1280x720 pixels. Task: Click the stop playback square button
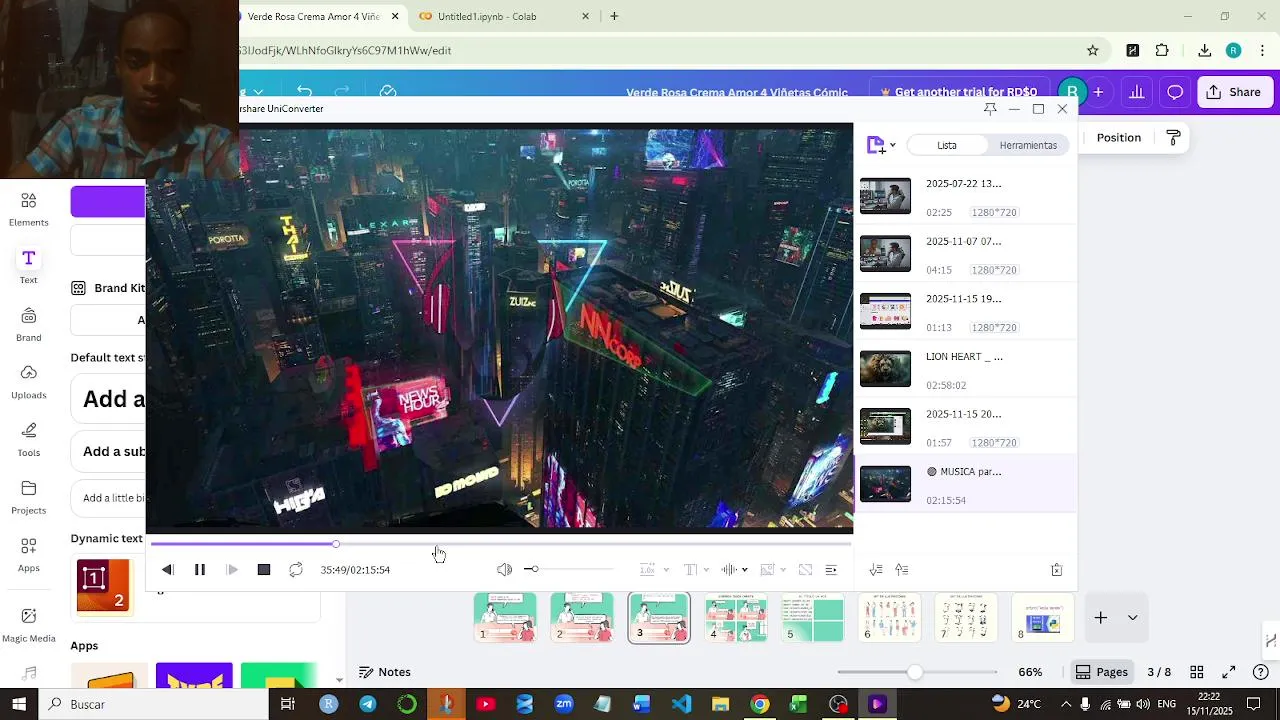[x=264, y=570]
